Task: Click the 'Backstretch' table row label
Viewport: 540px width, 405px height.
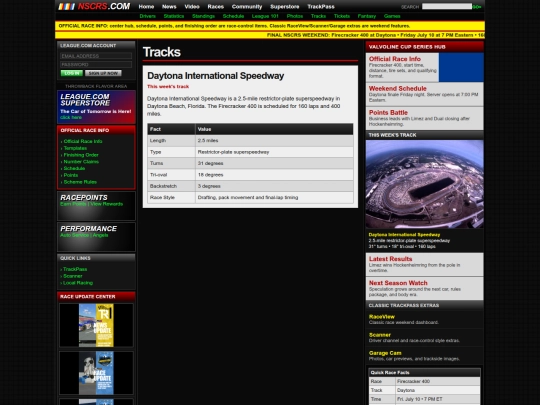Action: tap(172, 186)
